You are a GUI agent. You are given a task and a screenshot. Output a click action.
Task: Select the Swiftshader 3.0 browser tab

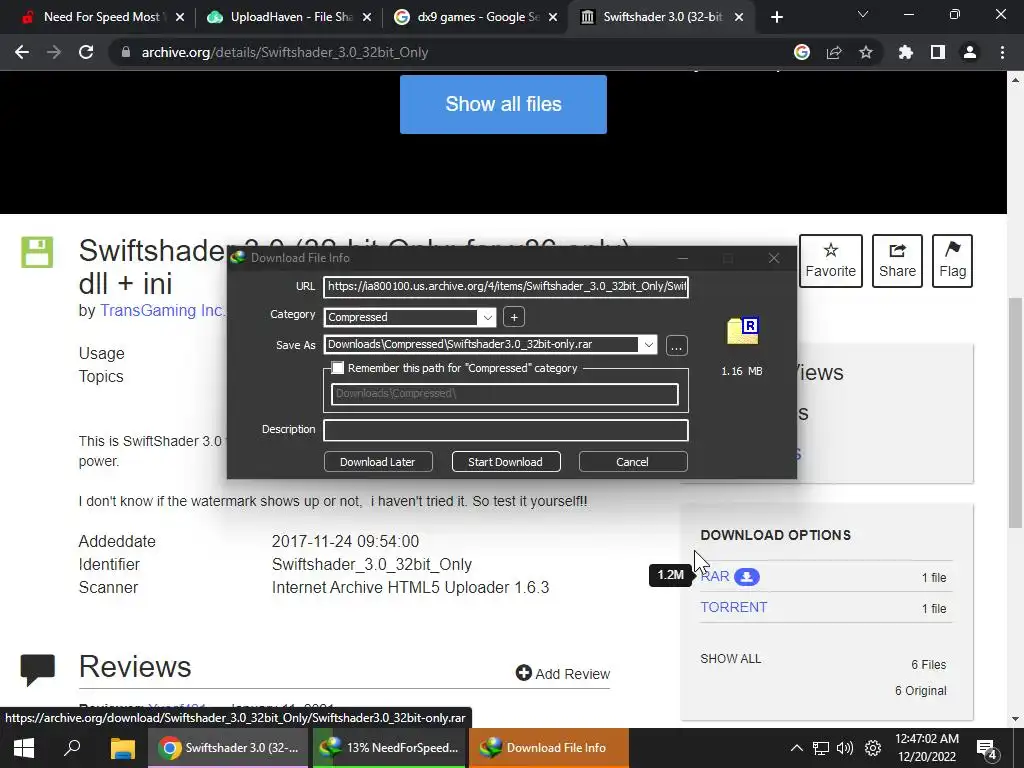pos(660,17)
